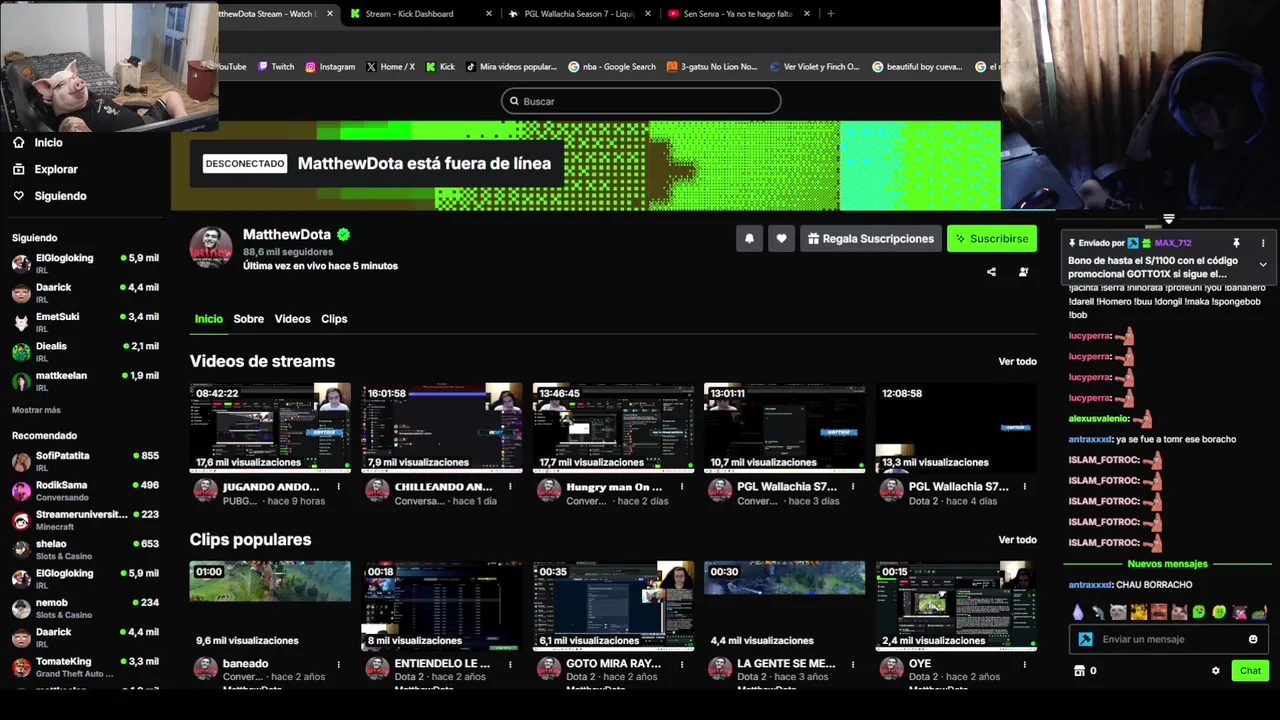Open the Home / X bookmark
The height and width of the screenshot is (720, 1280).
[x=390, y=67]
